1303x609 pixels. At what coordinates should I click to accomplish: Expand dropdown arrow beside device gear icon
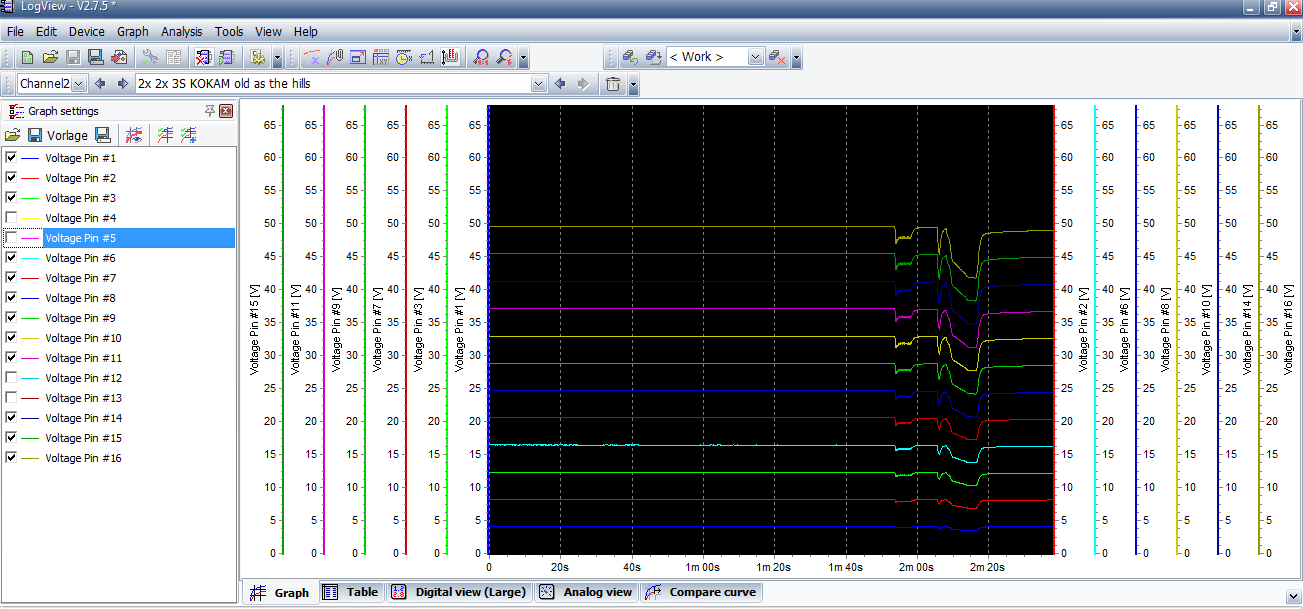277,57
